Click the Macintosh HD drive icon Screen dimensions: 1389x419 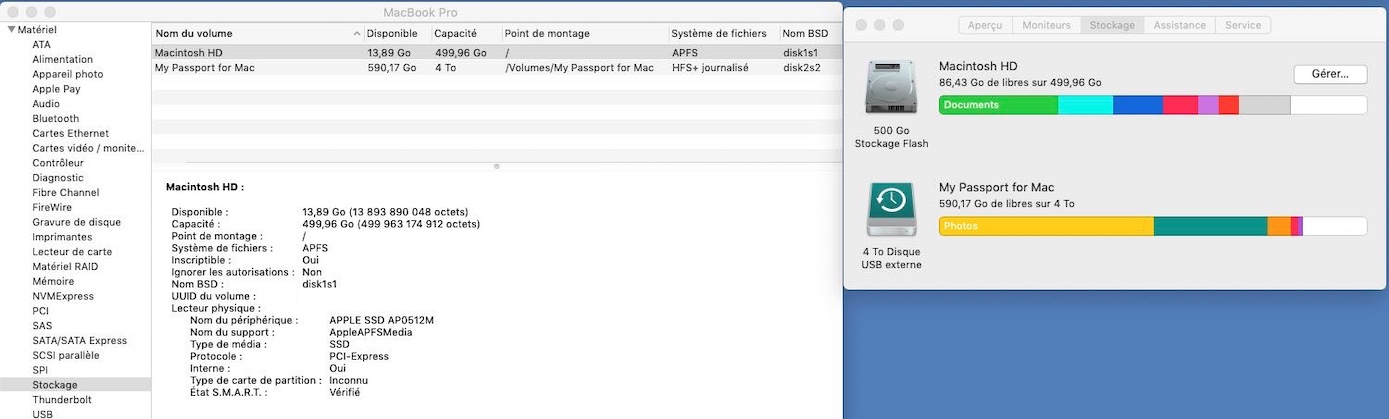pyautogui.click(x=891, y=88)
